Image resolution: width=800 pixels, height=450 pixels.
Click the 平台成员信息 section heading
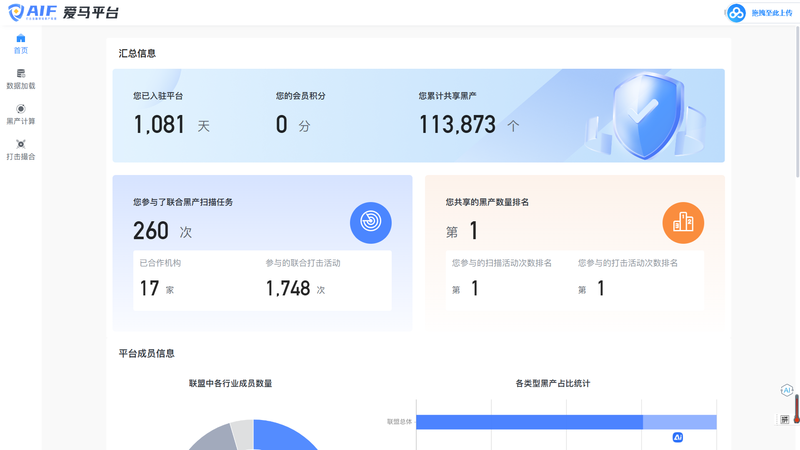[x=146, y=353]
